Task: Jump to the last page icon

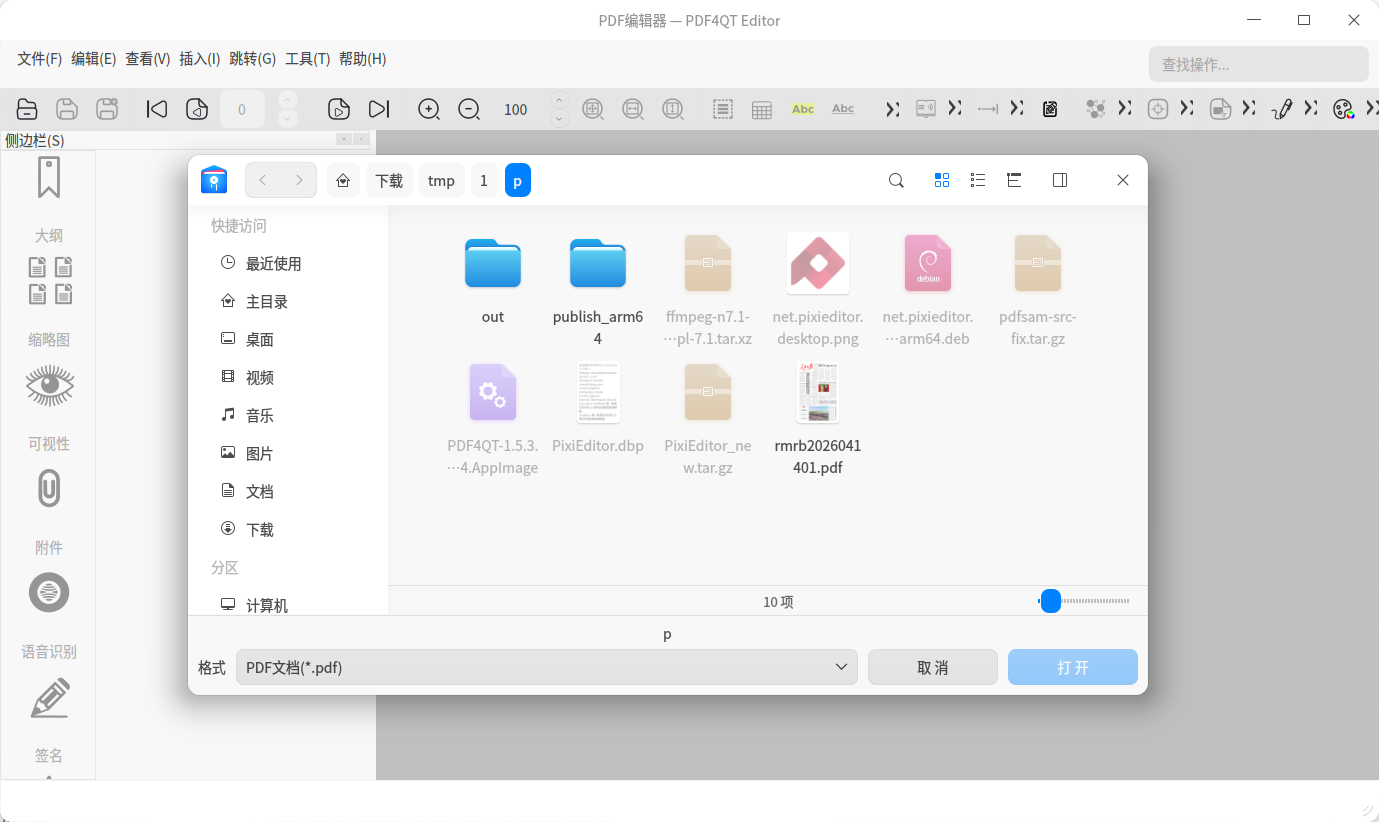Action: 379,109
